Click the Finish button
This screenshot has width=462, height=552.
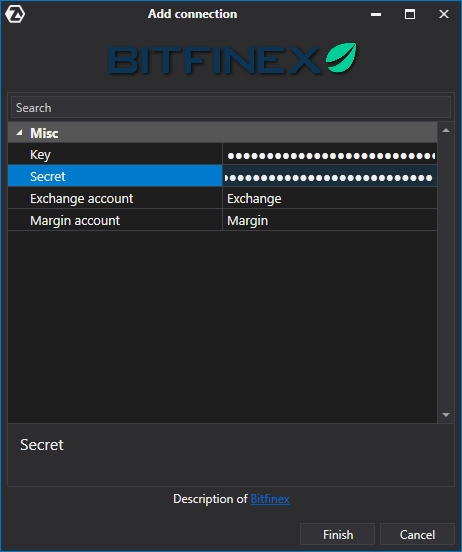[x=337, y=534]
